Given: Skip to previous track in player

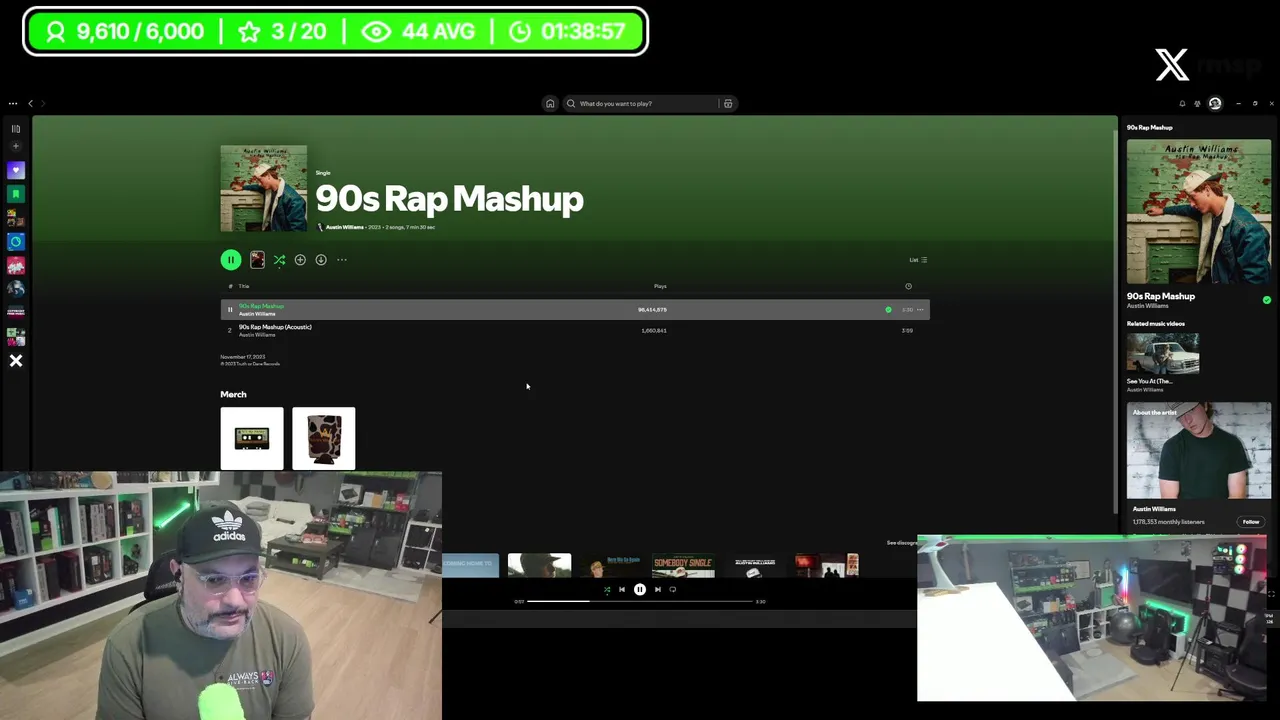Looking at the screenshot, I should tap(622, 590).
